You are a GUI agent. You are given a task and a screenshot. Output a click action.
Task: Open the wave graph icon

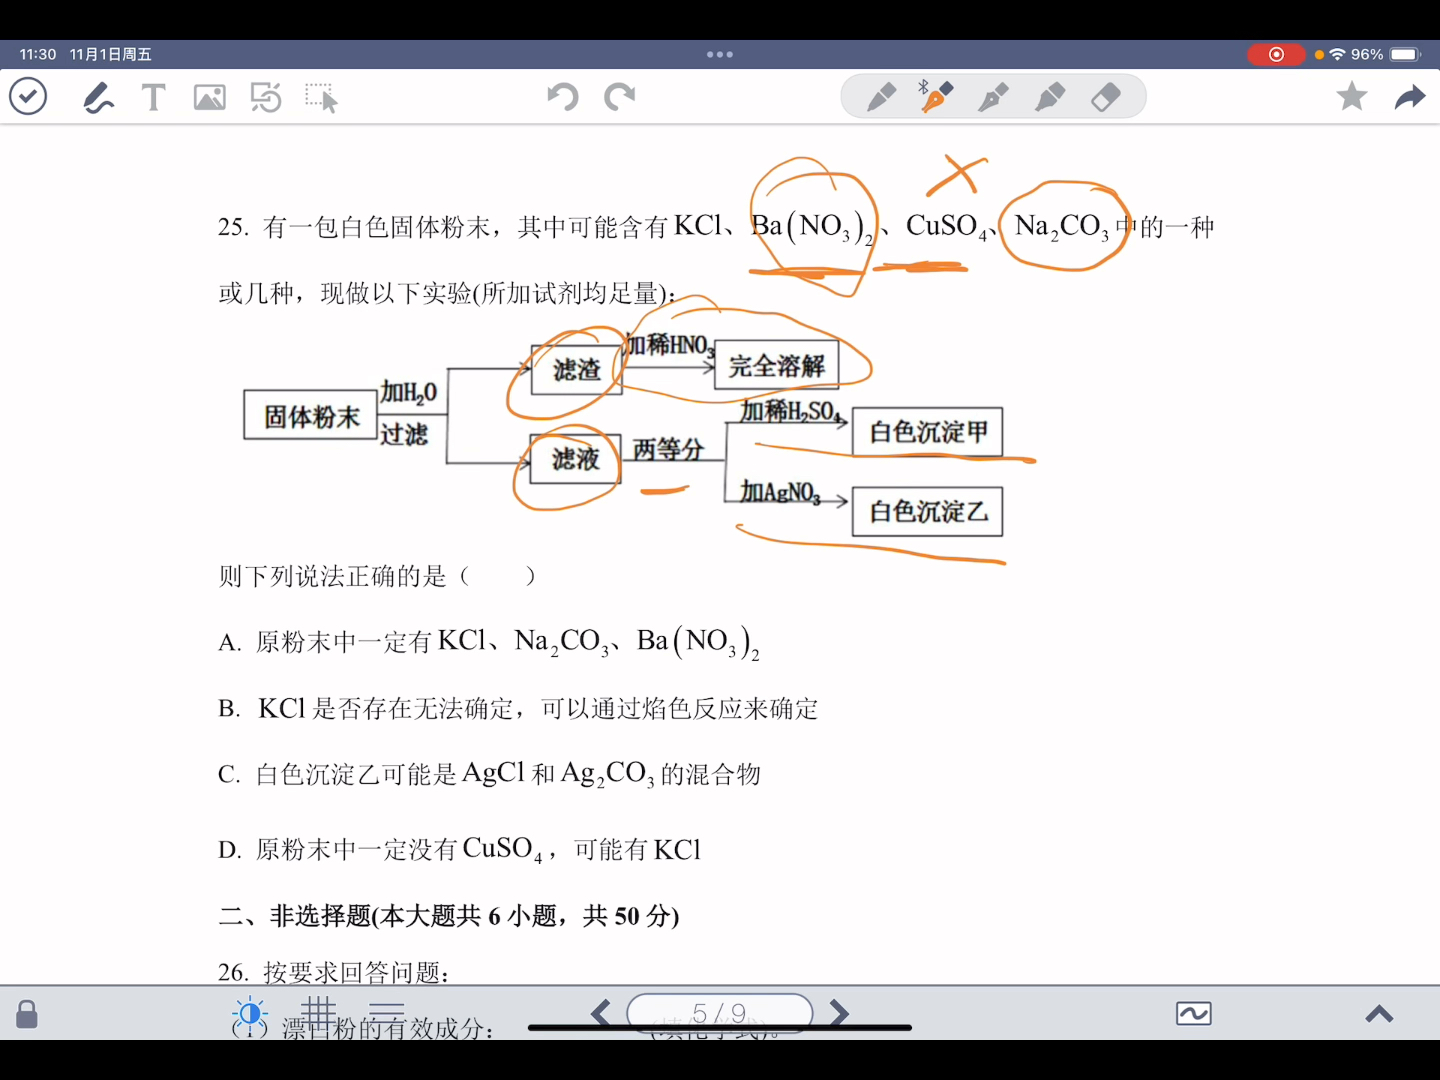click(x=1194, y=1014)
